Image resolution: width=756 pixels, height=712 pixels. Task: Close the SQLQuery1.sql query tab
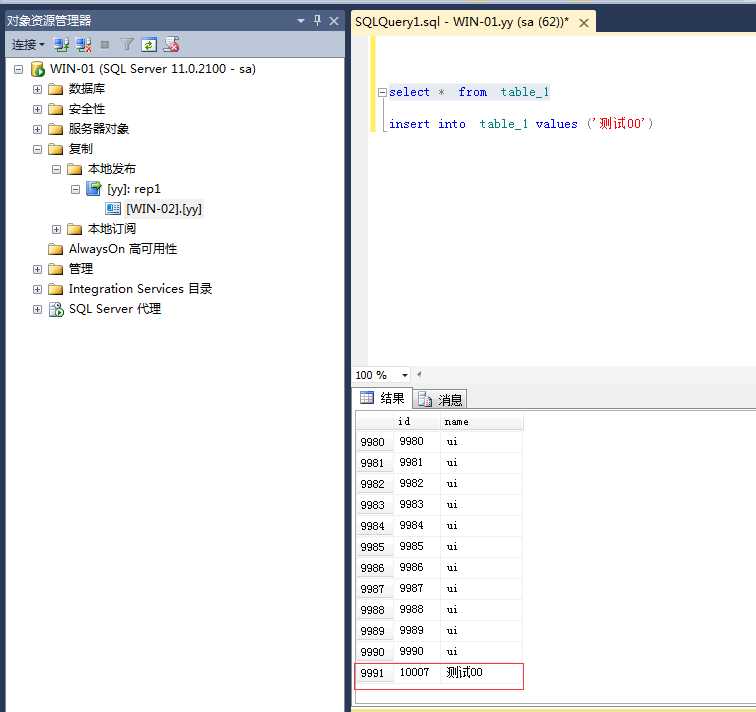click(x=583, y=23)
